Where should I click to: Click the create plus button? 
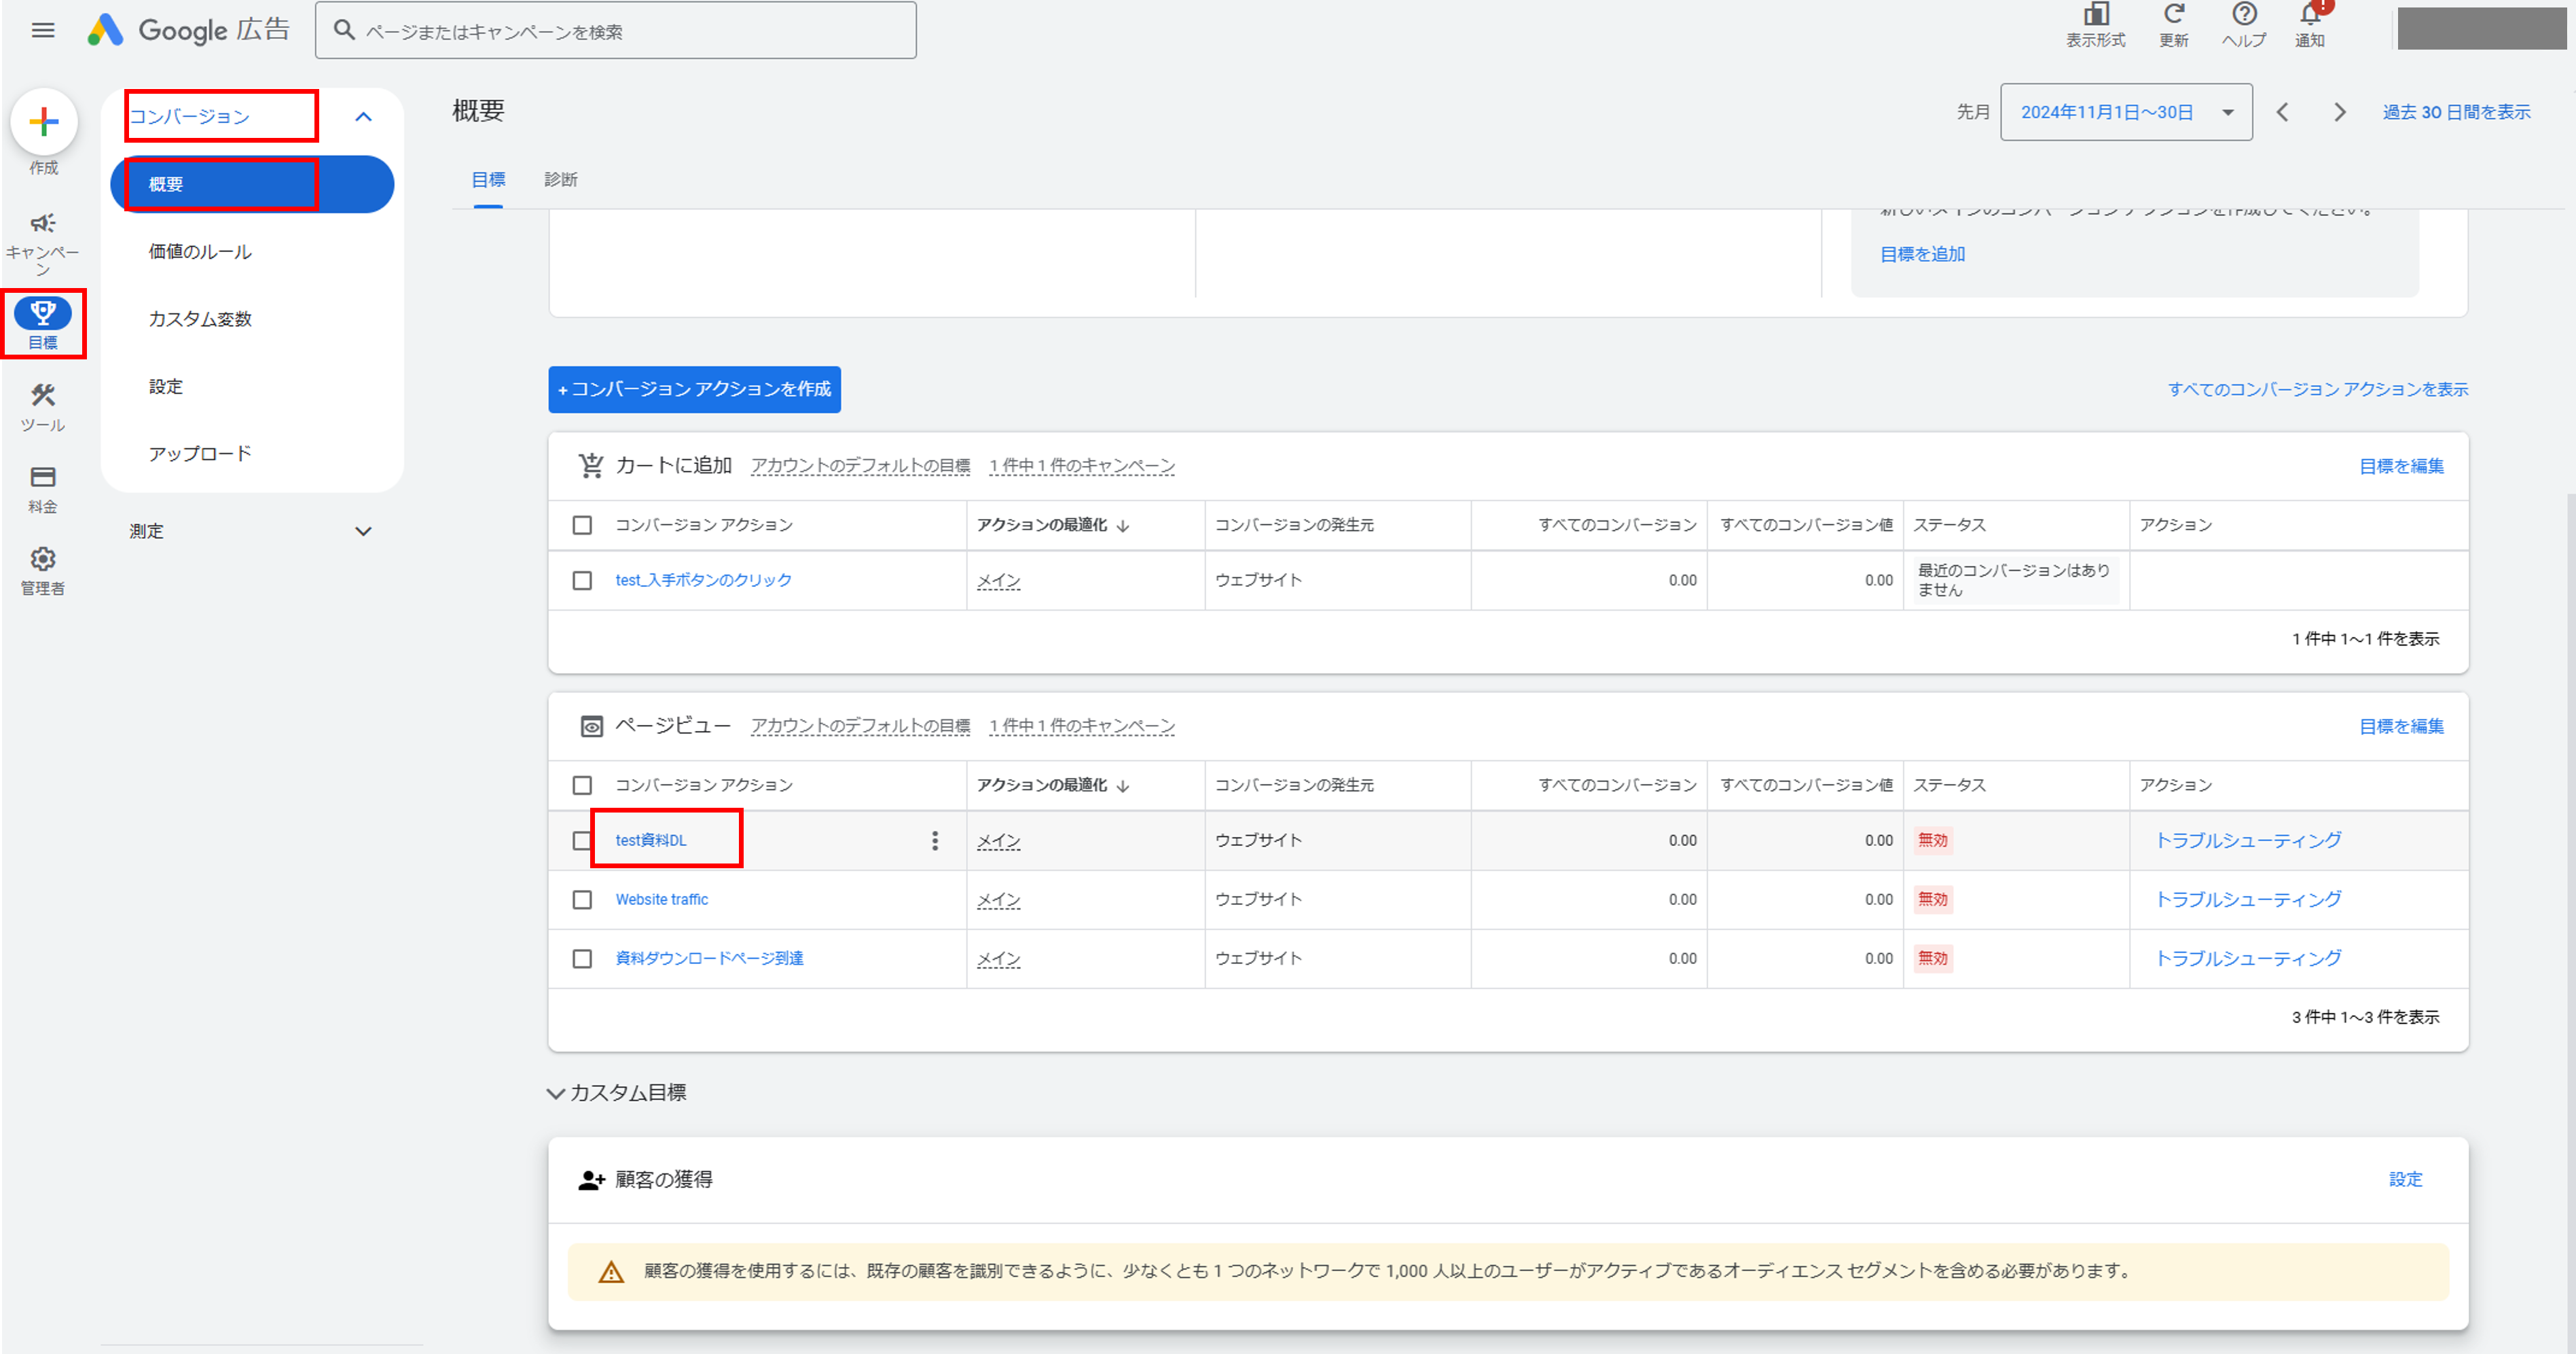coord(44,122)
